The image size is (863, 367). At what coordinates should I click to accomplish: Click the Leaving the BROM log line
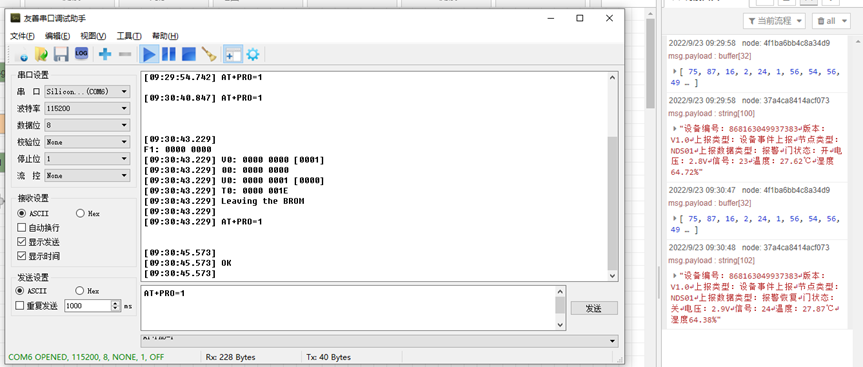[263, 201]
